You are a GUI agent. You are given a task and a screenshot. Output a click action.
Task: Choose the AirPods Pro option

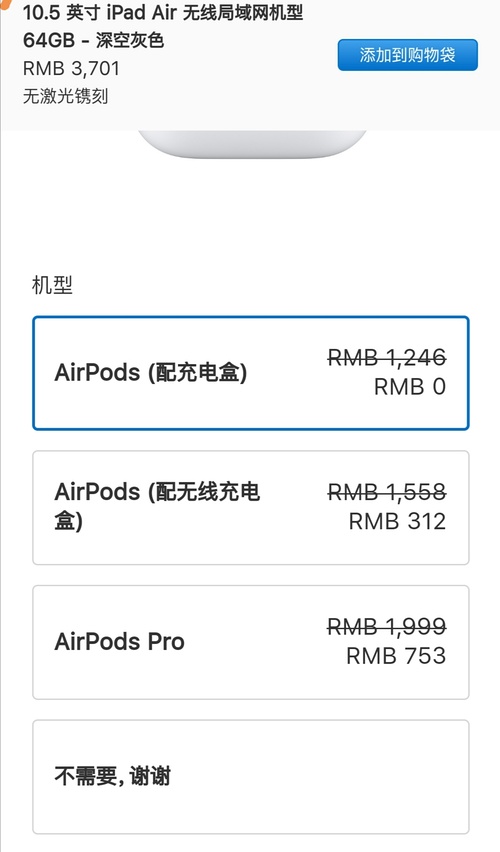pos(251,642)
